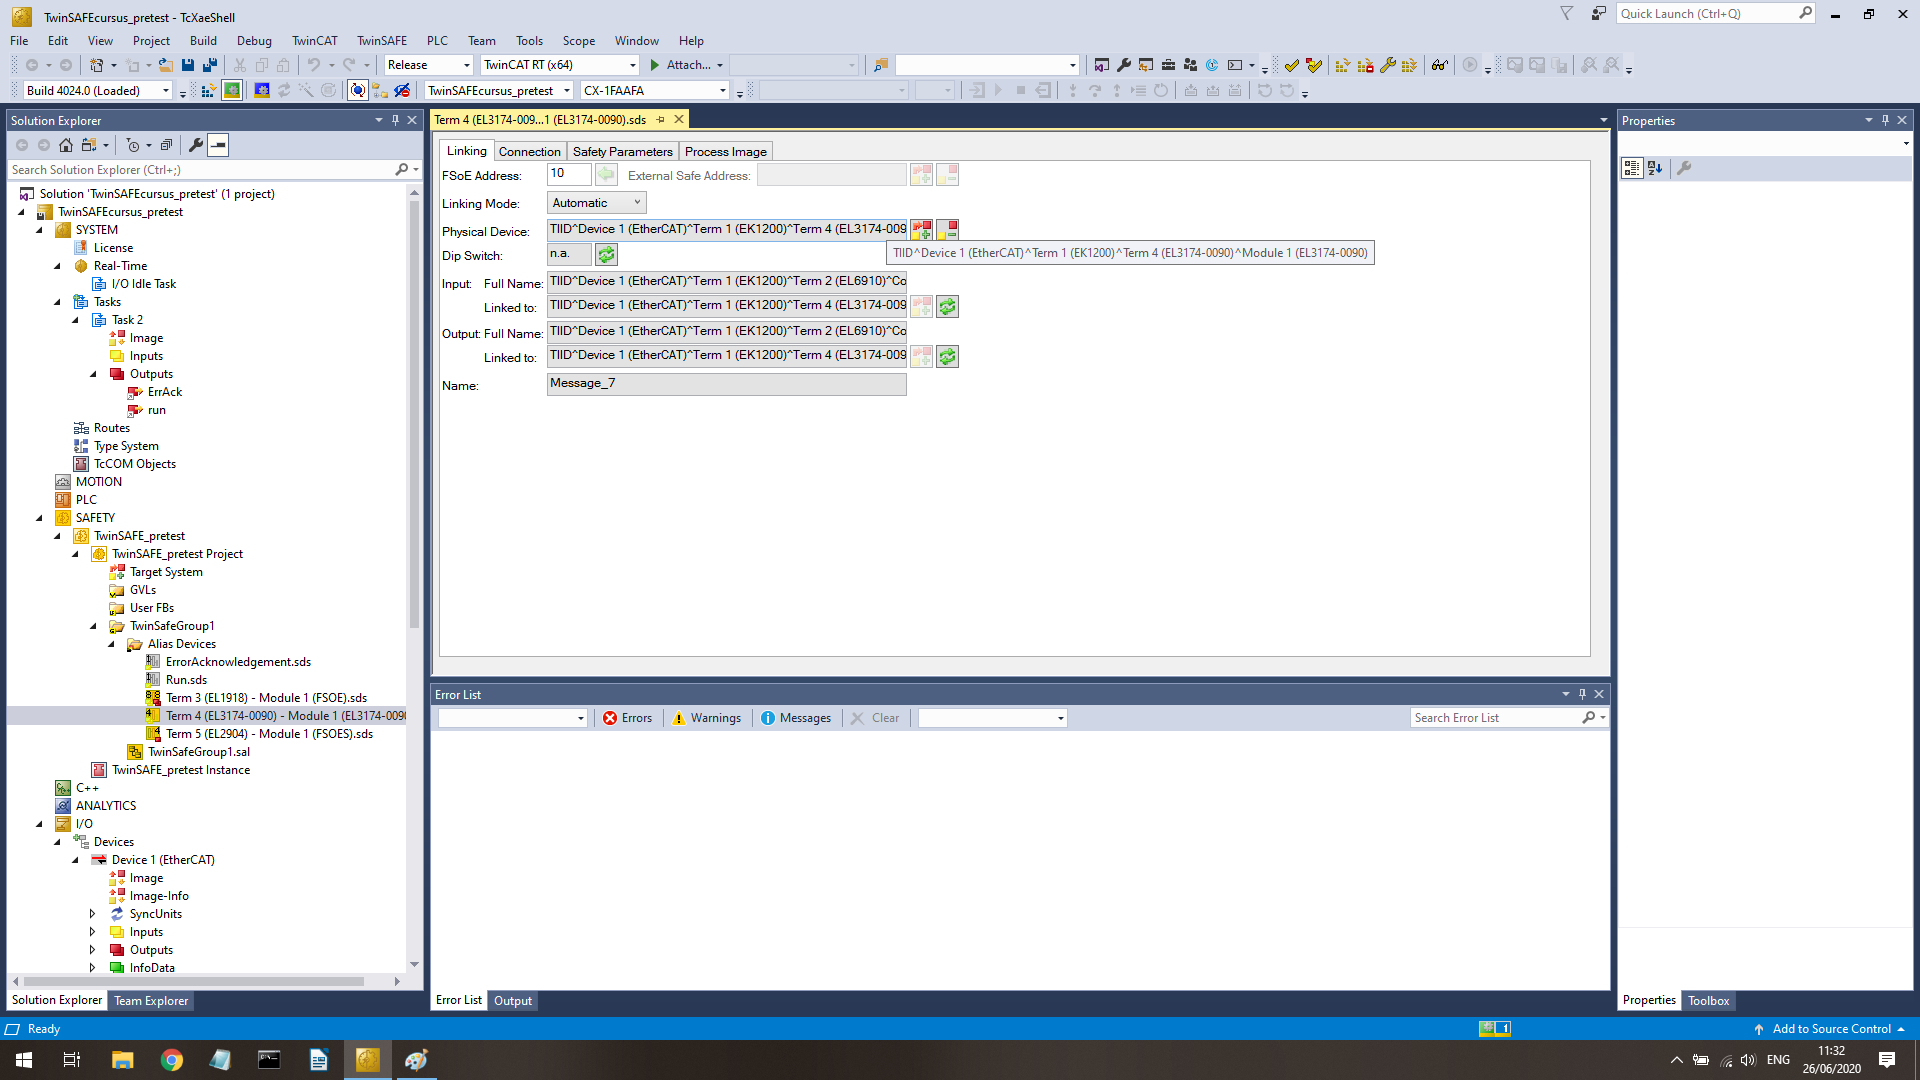
Task: Refresh the Dip Switch value
Action: 606,255
